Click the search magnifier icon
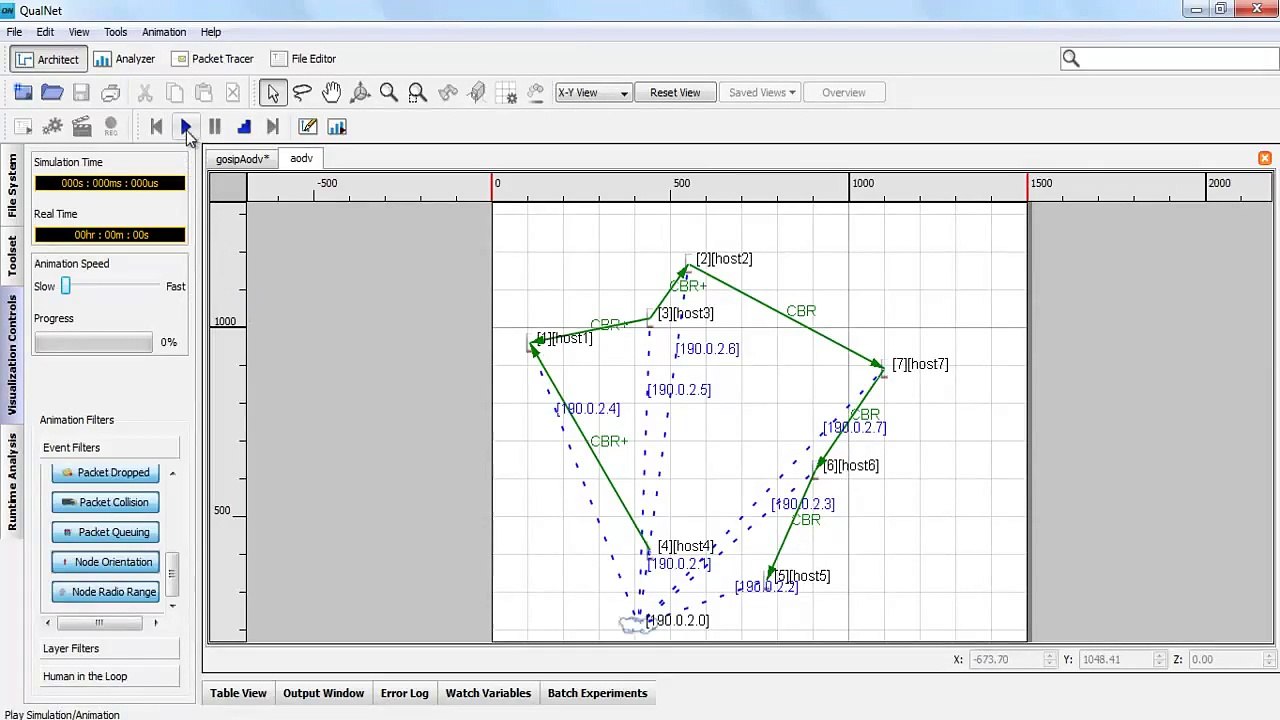Image resolution: width=1280 pixels, height=720 pixels. click(1071, 59)
